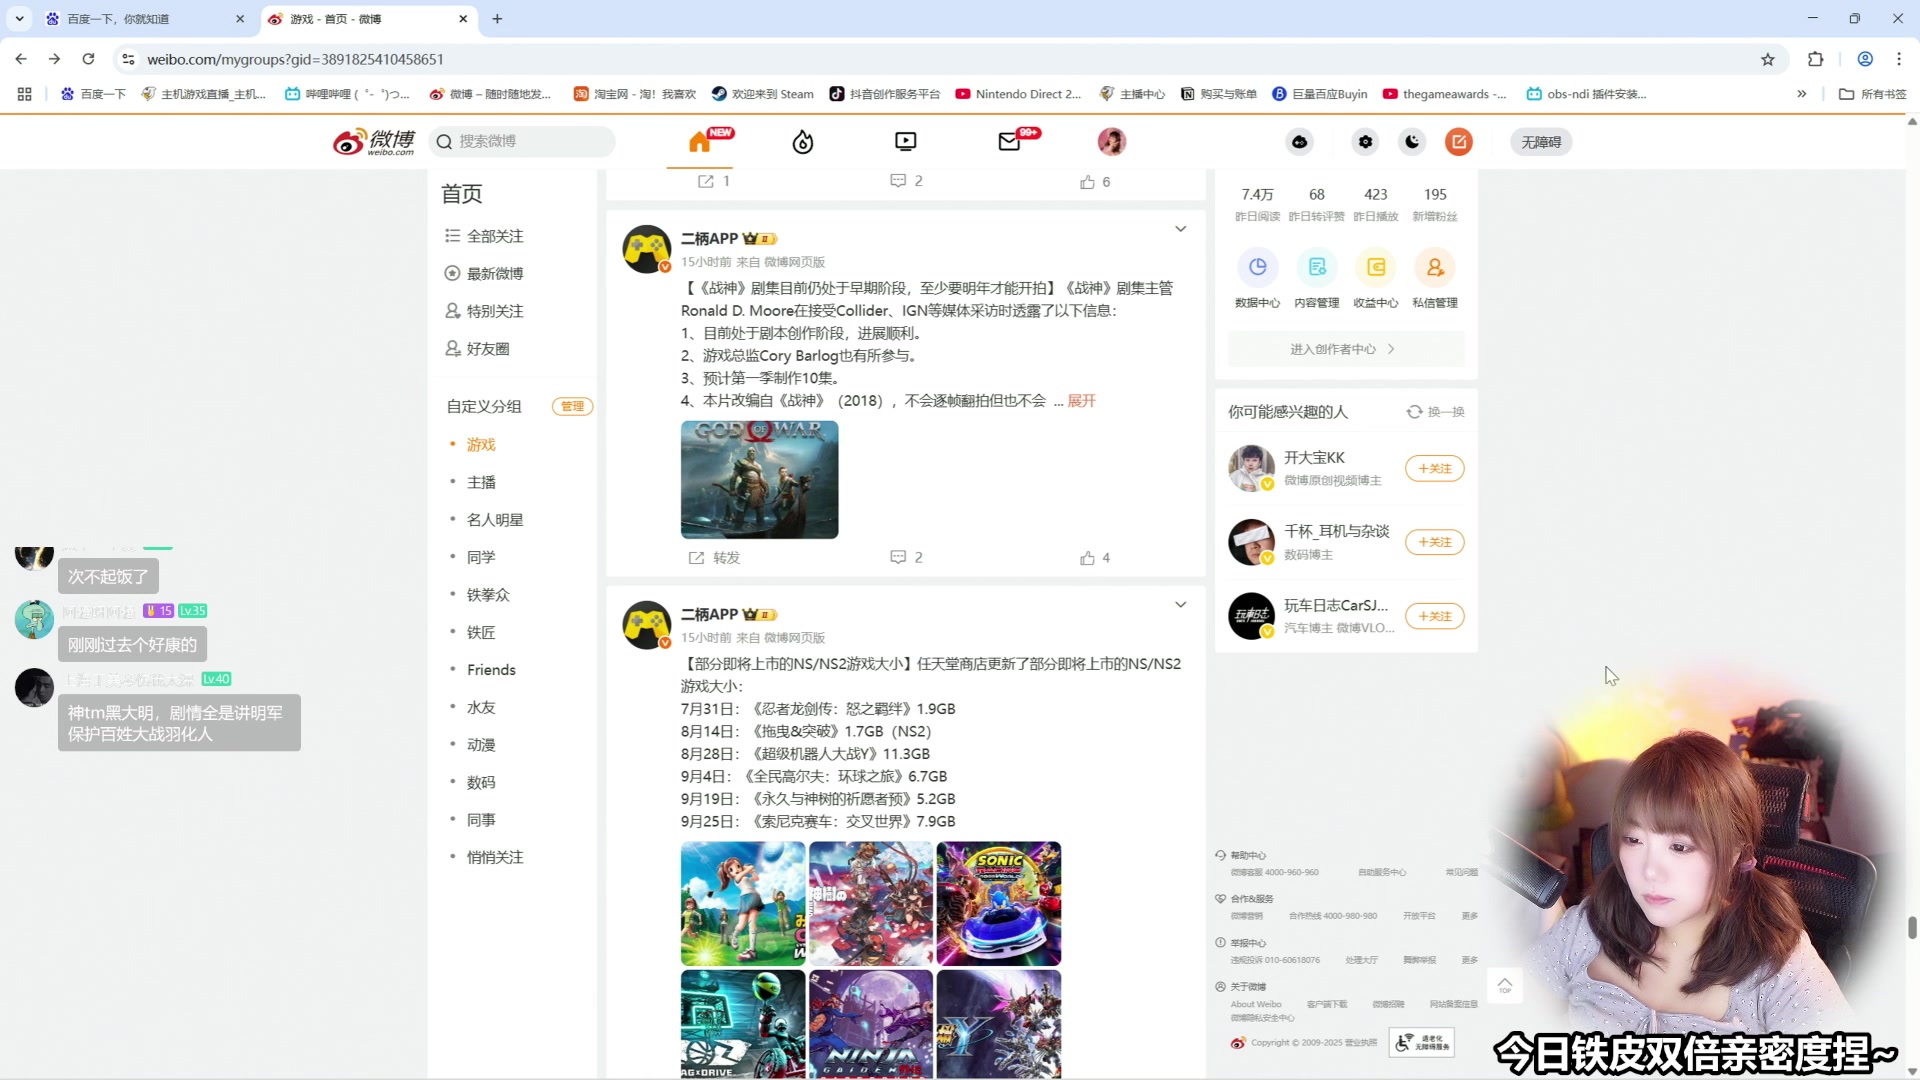This screenshot has width=1920, height=1080.
Task: Select the 悄悄关注 group
Action: (495, 857)
